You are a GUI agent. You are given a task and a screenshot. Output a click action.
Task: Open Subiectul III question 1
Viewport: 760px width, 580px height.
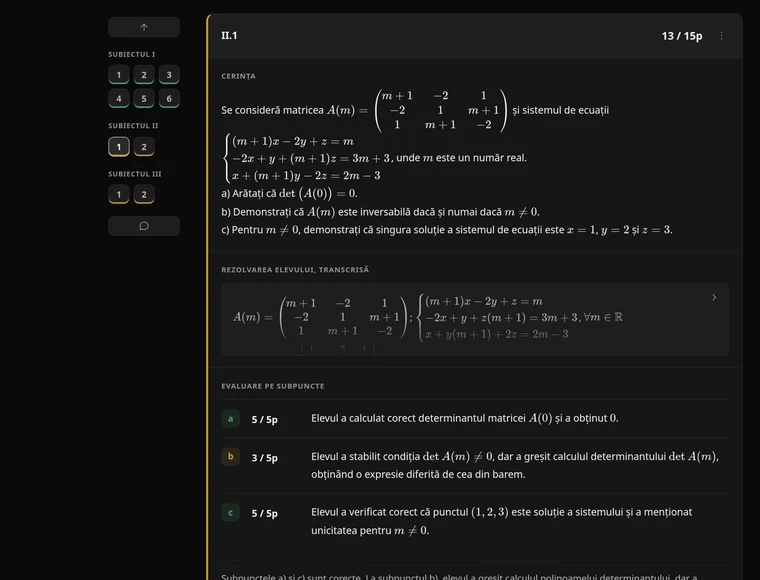coord(119,194)
